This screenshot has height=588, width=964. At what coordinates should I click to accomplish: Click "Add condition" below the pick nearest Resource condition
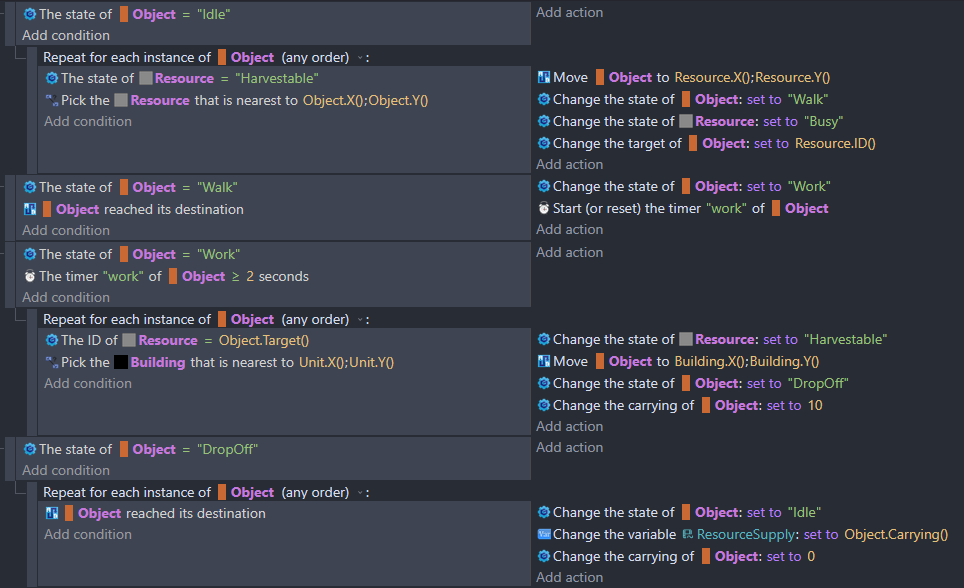pos(88,121)
